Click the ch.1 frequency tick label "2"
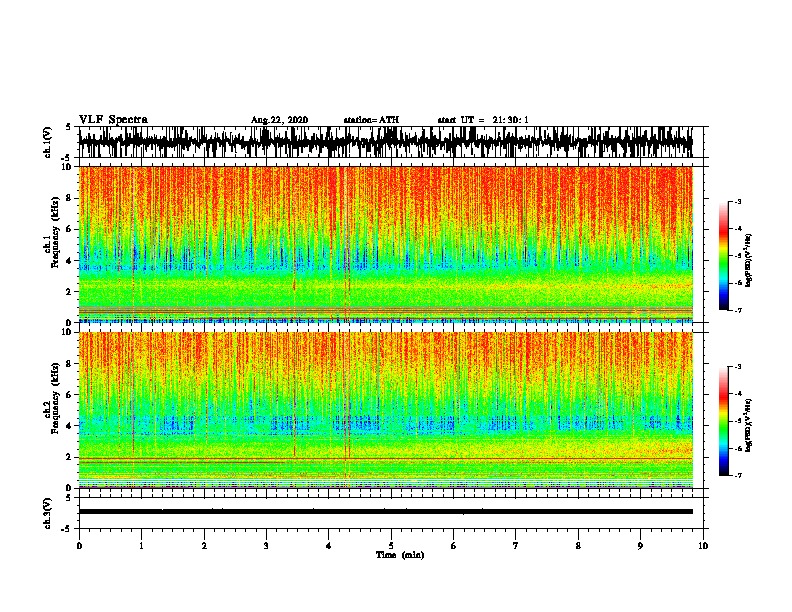The height and width of the screenshot is (612, 792). [70, 292]
